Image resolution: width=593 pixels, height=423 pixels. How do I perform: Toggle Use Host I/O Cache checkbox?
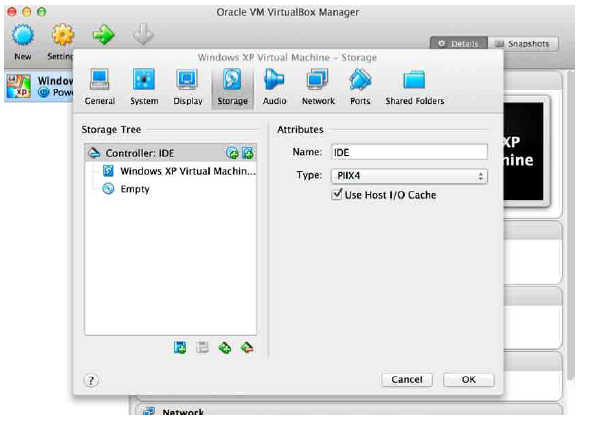[337, 194]
